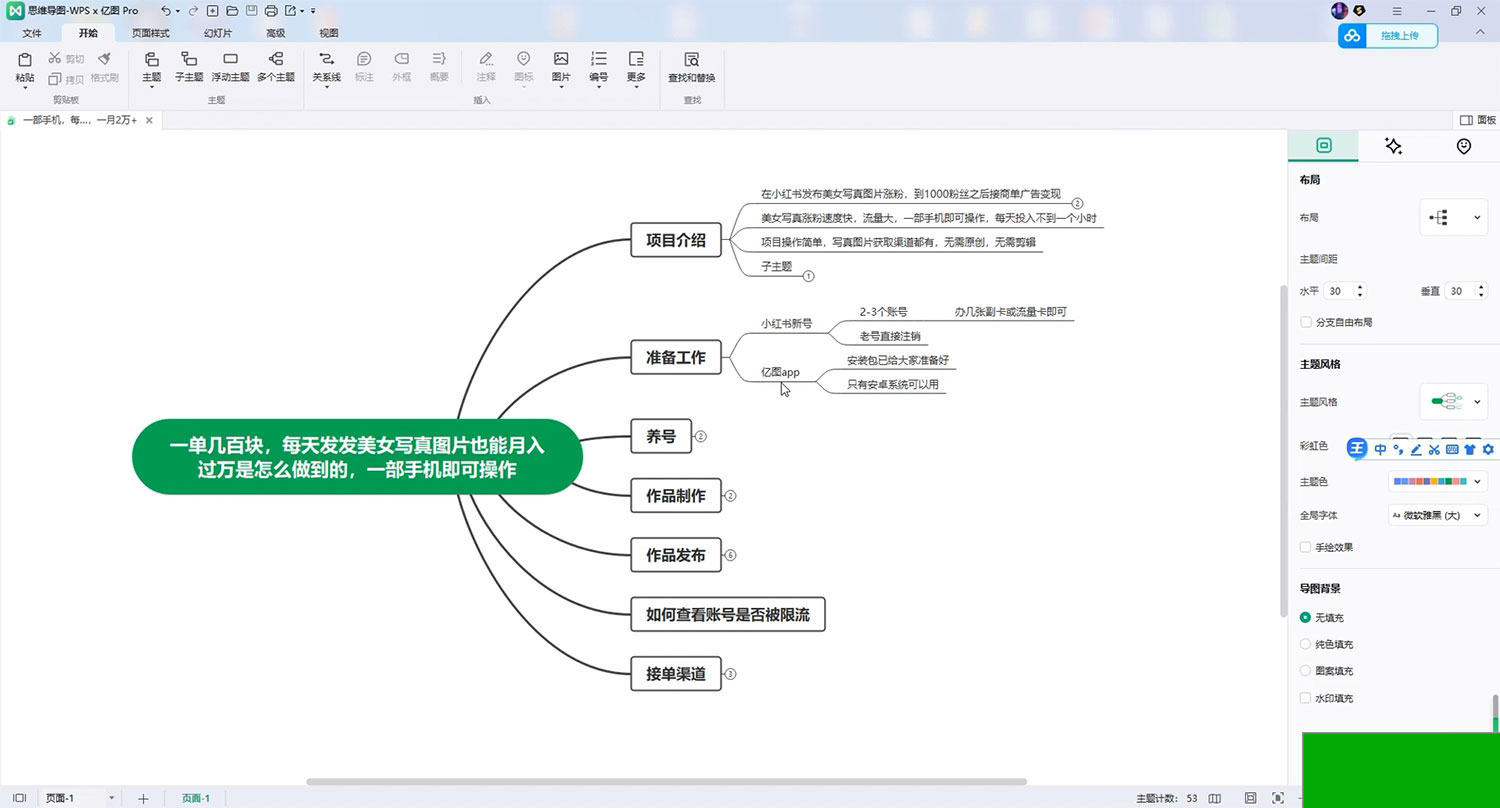
Task: Click the fit-to-page icon in status bar
Action: (x=1250, y=798)
